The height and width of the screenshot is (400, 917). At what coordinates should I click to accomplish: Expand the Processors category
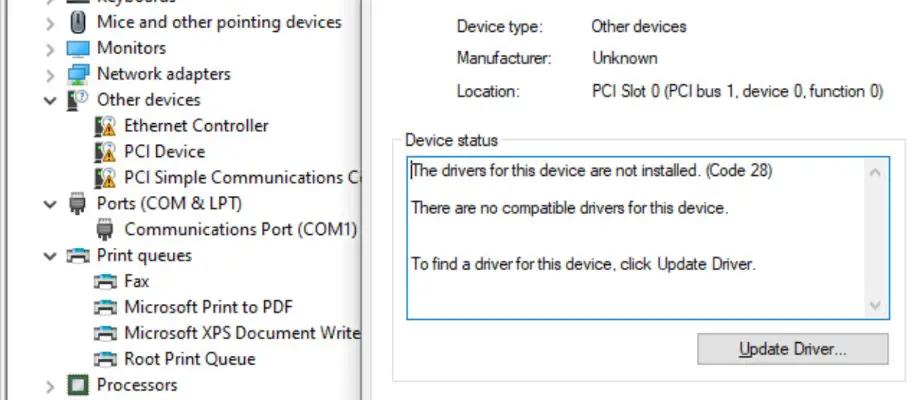[x=50, y=386]
